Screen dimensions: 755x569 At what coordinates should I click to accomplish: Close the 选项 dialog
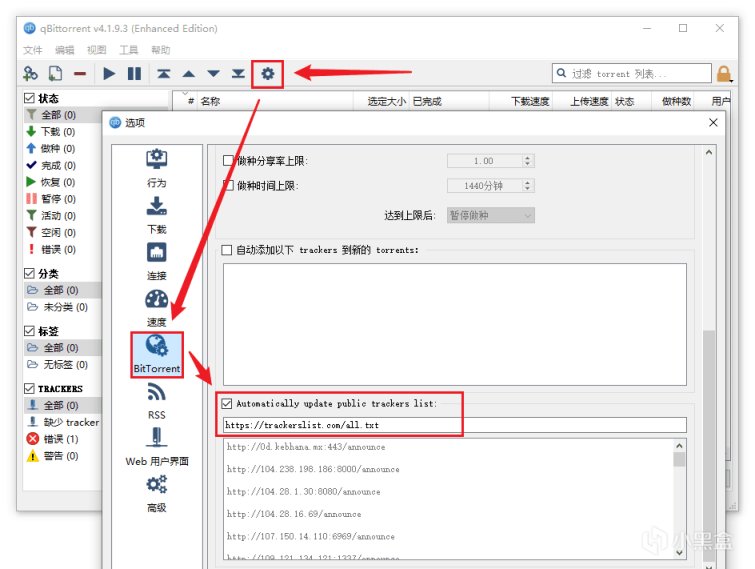point(713,123)
